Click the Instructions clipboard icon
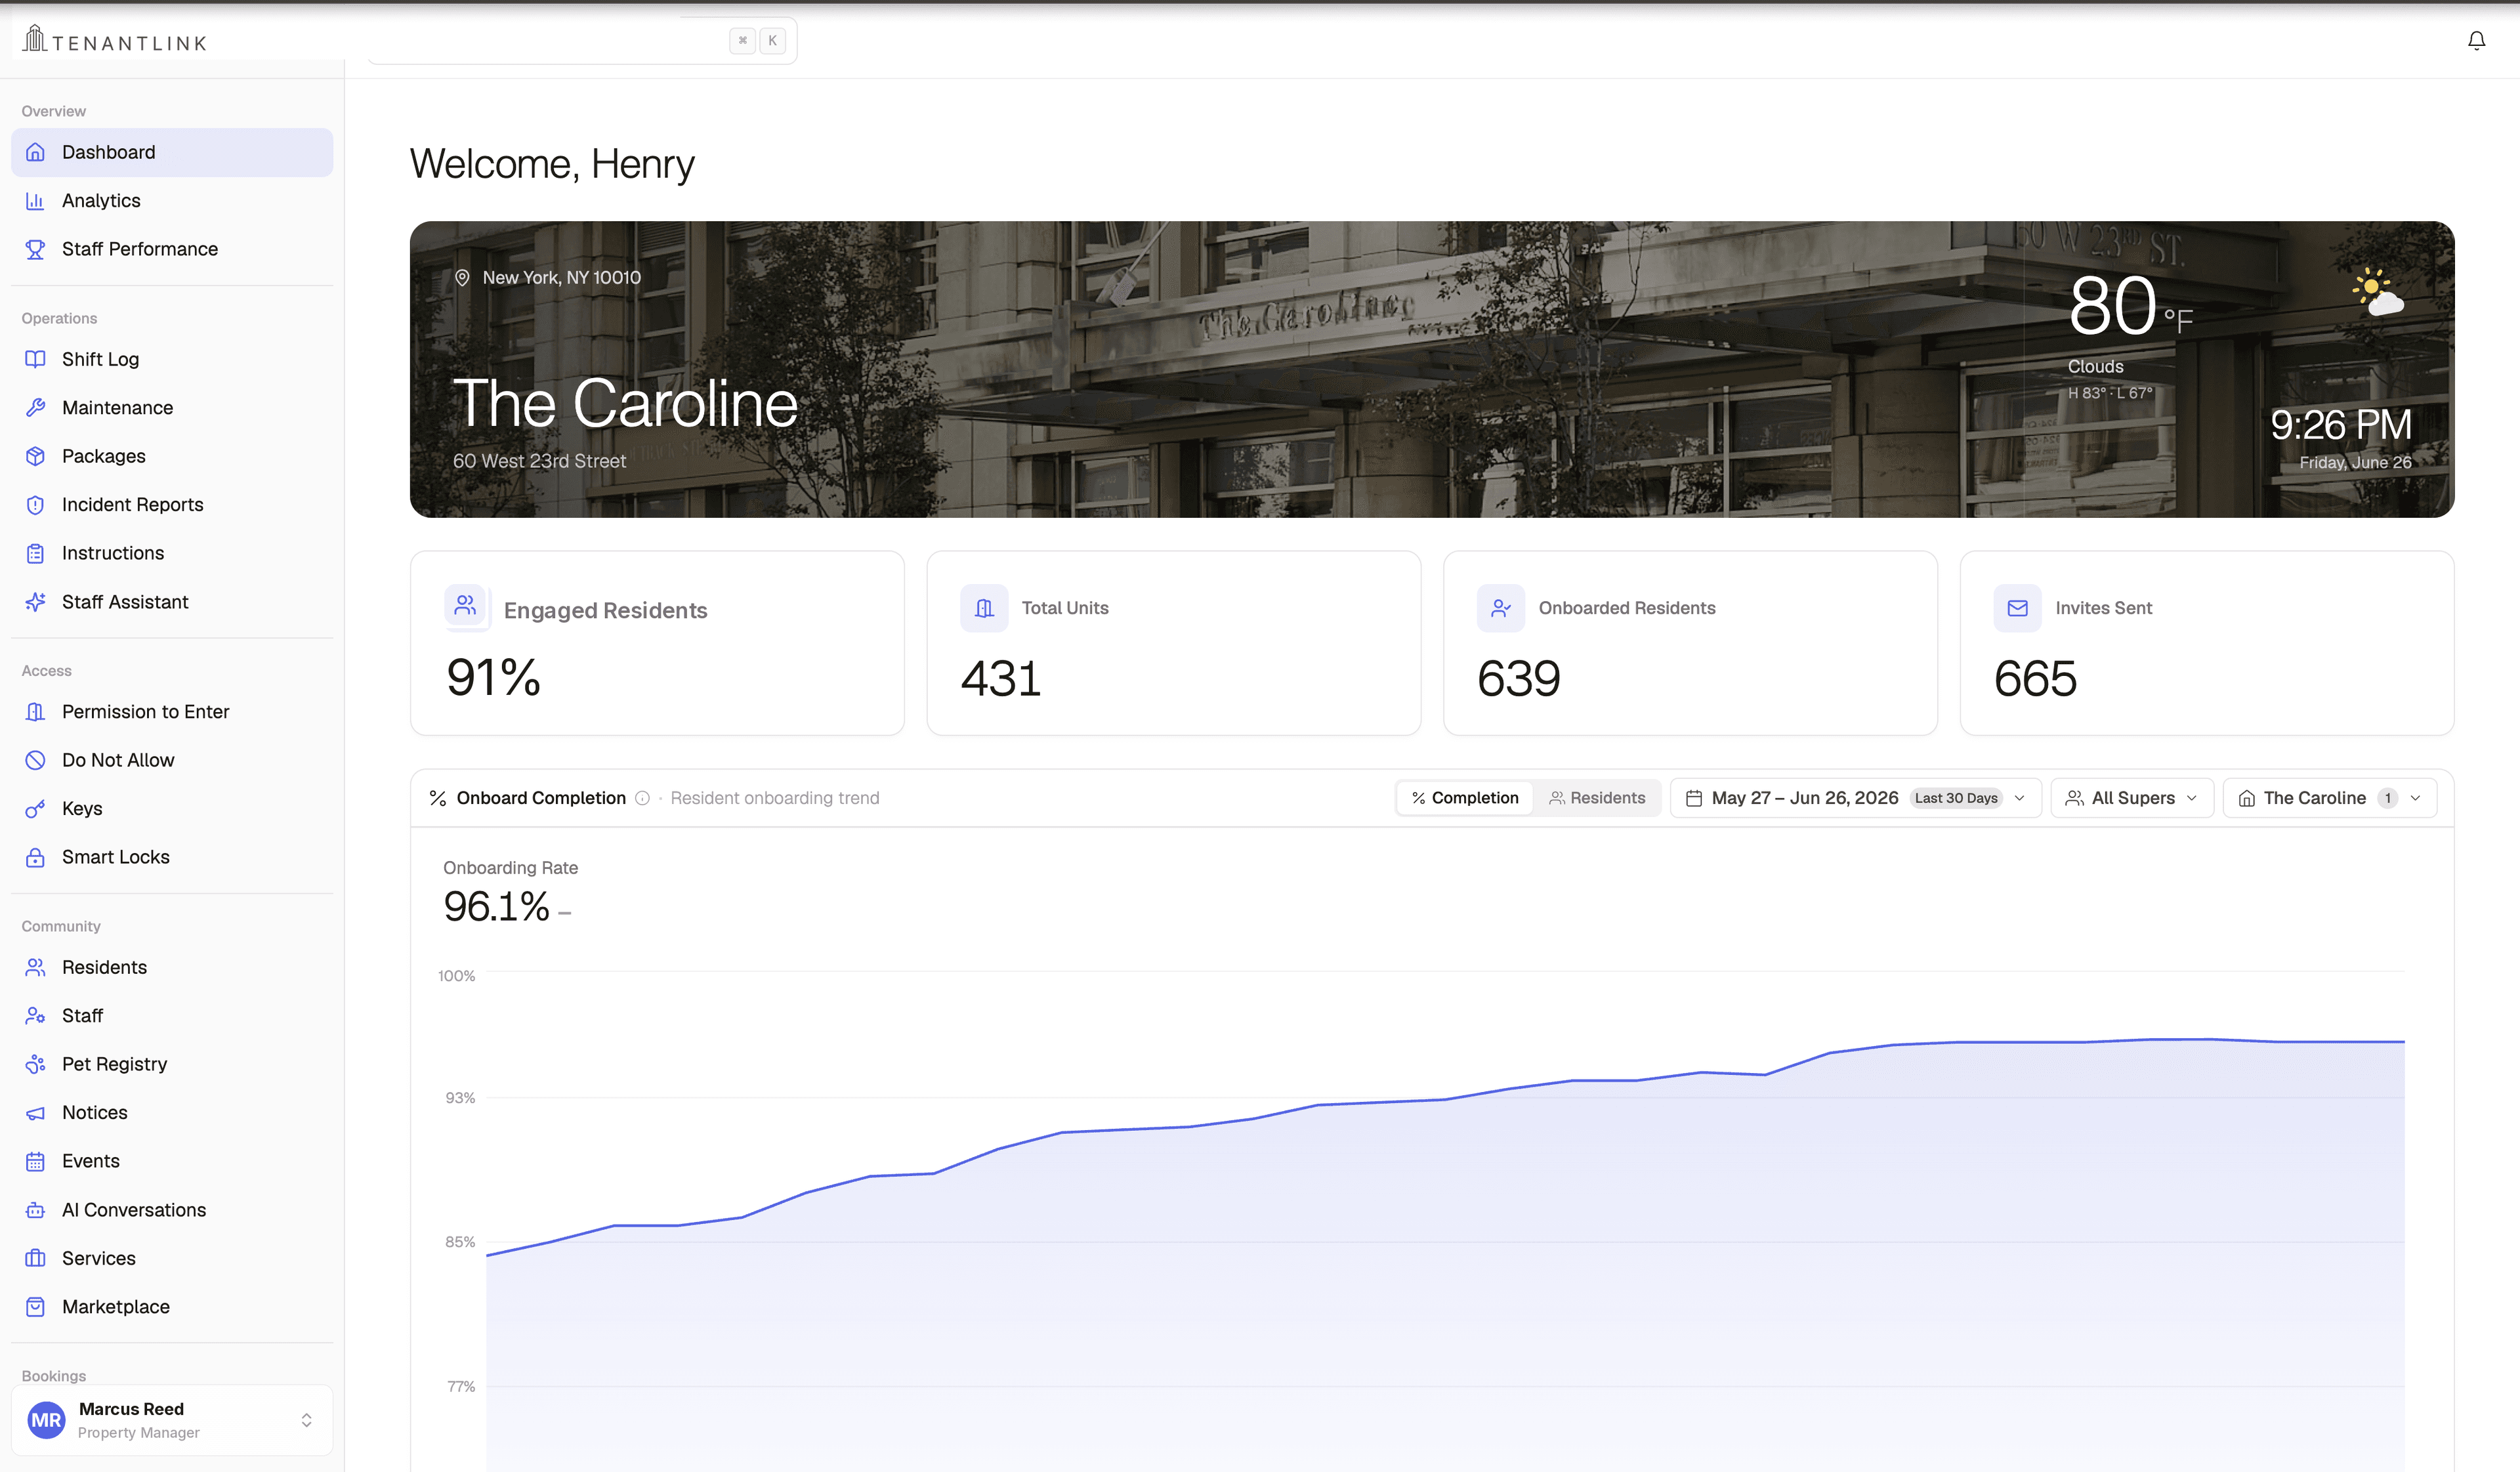 coord(35,553)
